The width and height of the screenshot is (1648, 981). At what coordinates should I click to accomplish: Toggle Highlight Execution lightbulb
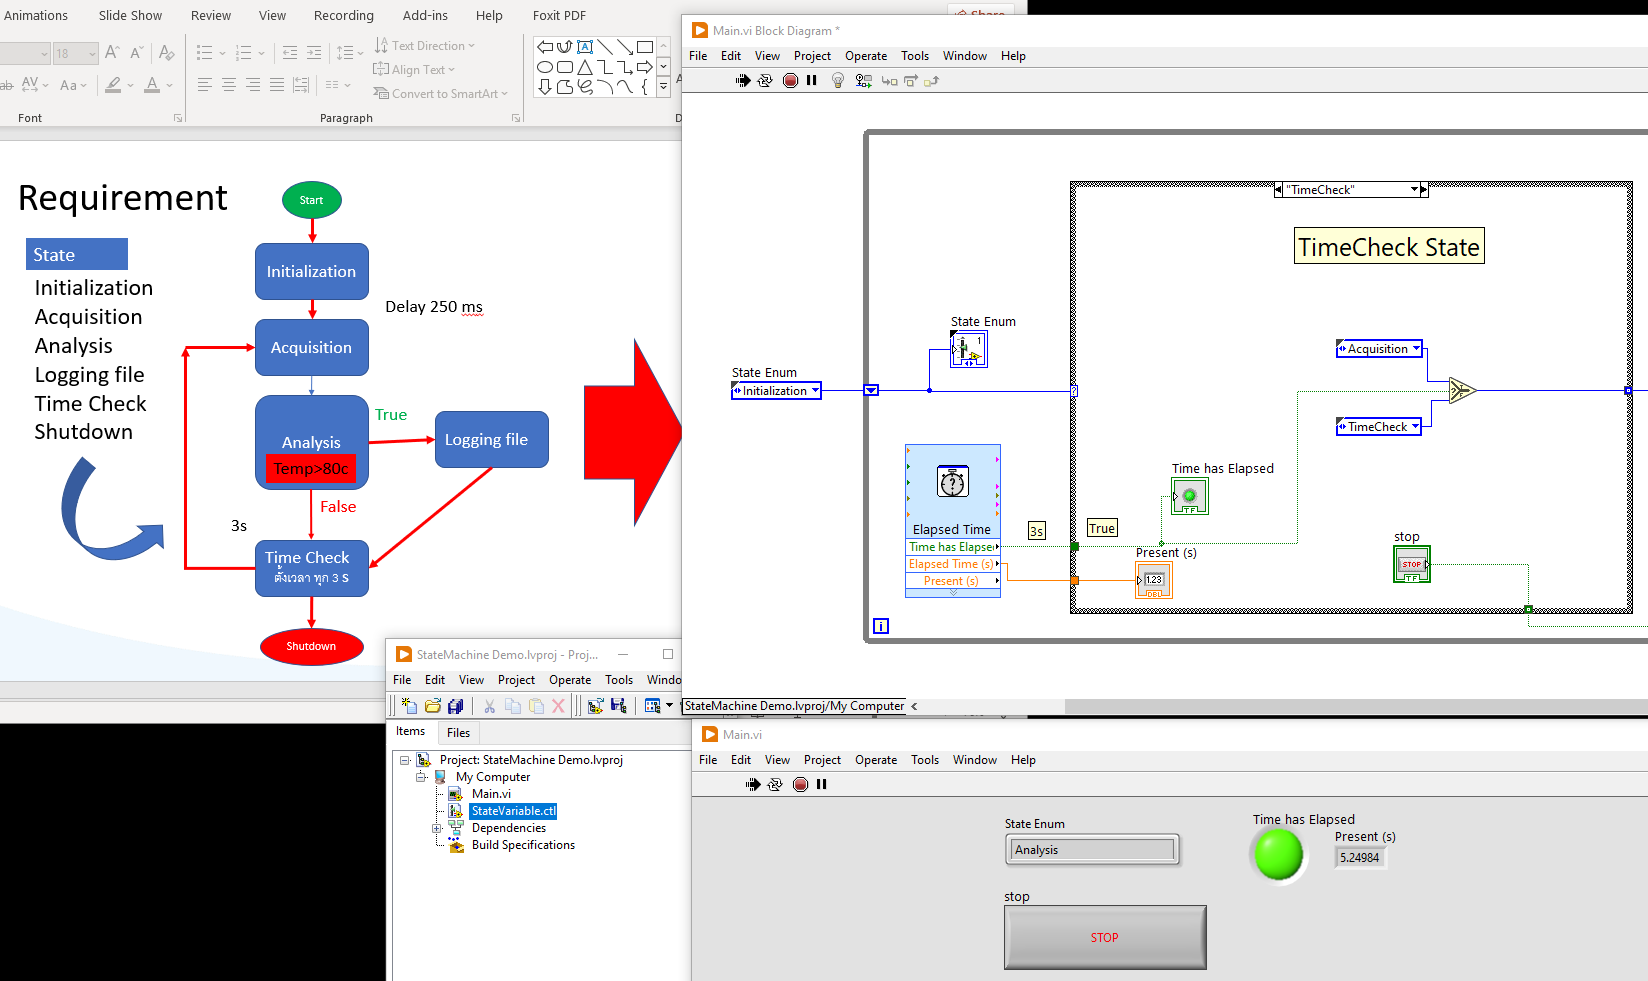pyautogui.click(x=838, y=81)
